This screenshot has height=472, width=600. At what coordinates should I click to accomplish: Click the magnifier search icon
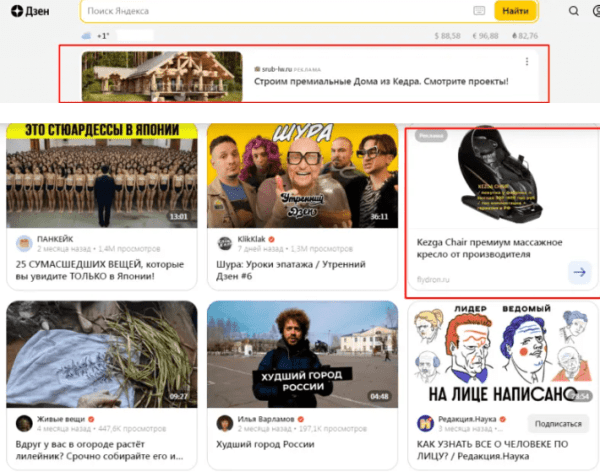tap(573, 12)
